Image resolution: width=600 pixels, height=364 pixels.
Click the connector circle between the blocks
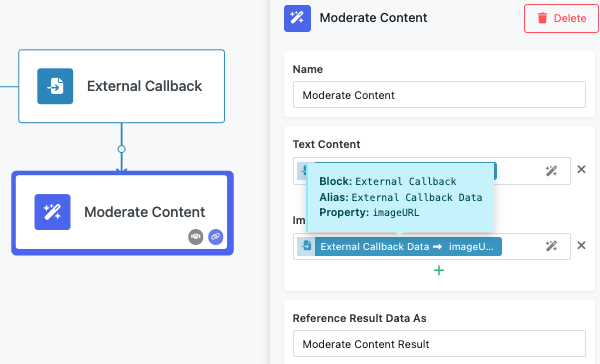coord(122,149)
